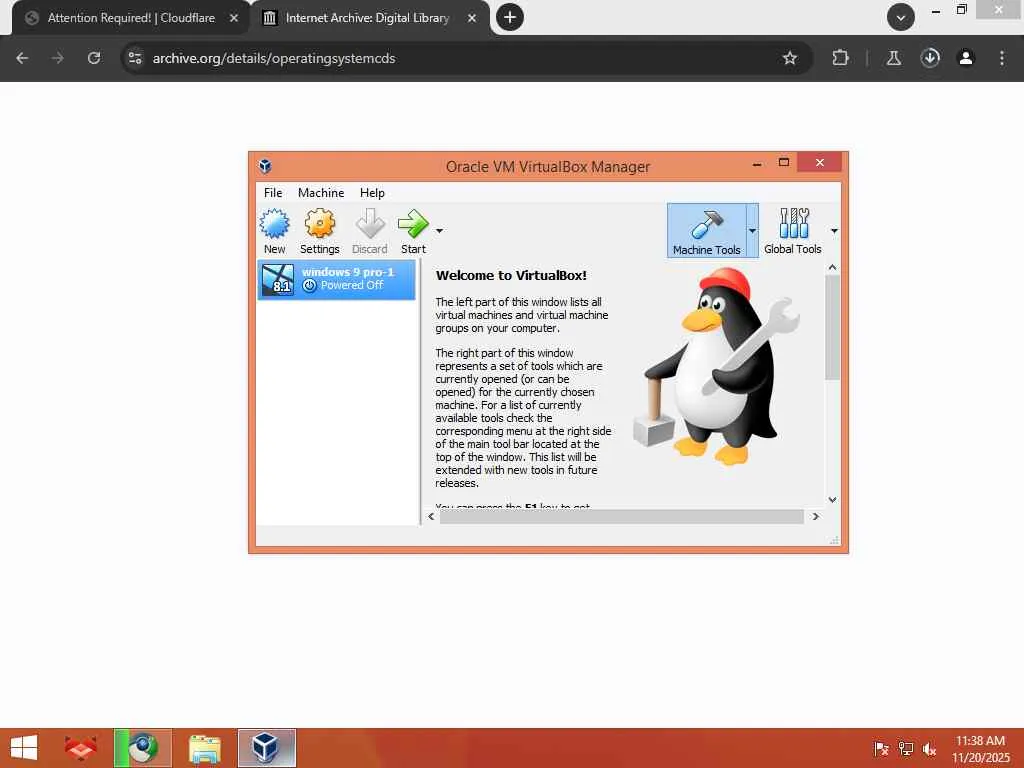
Task: Bookmark this page with the star icon
Action: pyautogui.click(x=790, y=58)
